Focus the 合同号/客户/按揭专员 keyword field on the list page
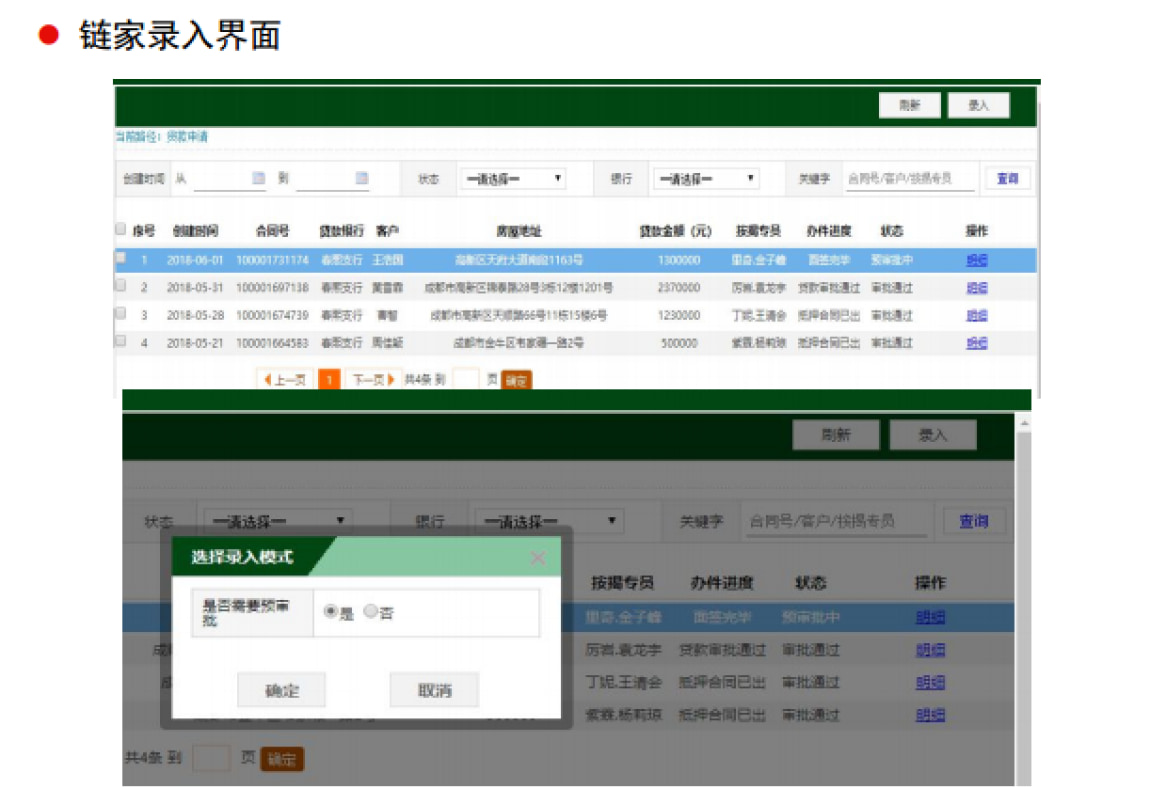Viewport: 1150px width, 805px height. pyautogui.click(x=909, y=178)
